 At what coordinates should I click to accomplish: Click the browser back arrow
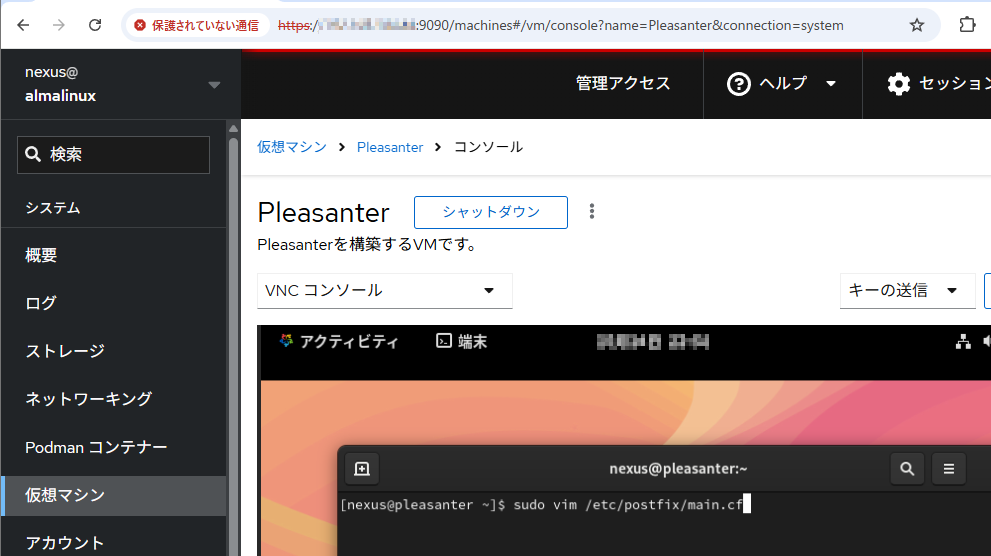click(23, 25)
